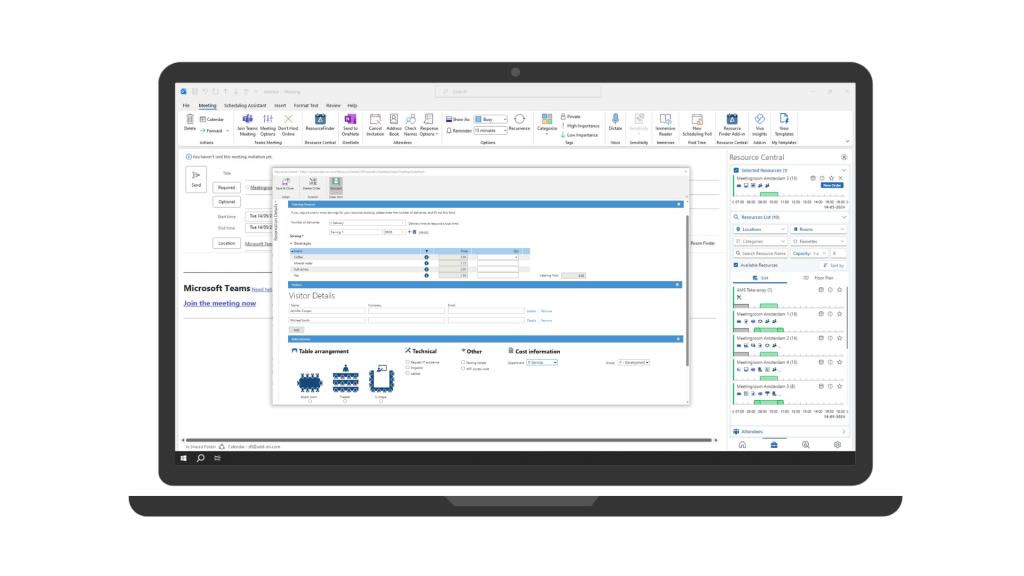1024x576 pixels.
Task: Start Dictate from the ribbon
Action: [x=615, y=119]
